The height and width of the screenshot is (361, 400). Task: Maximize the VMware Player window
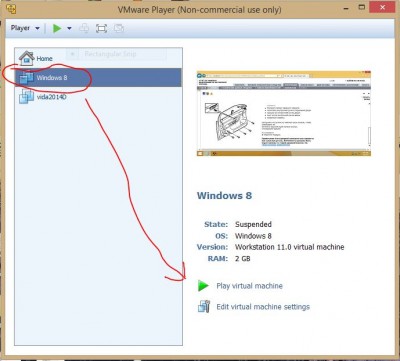coord(362,7)
